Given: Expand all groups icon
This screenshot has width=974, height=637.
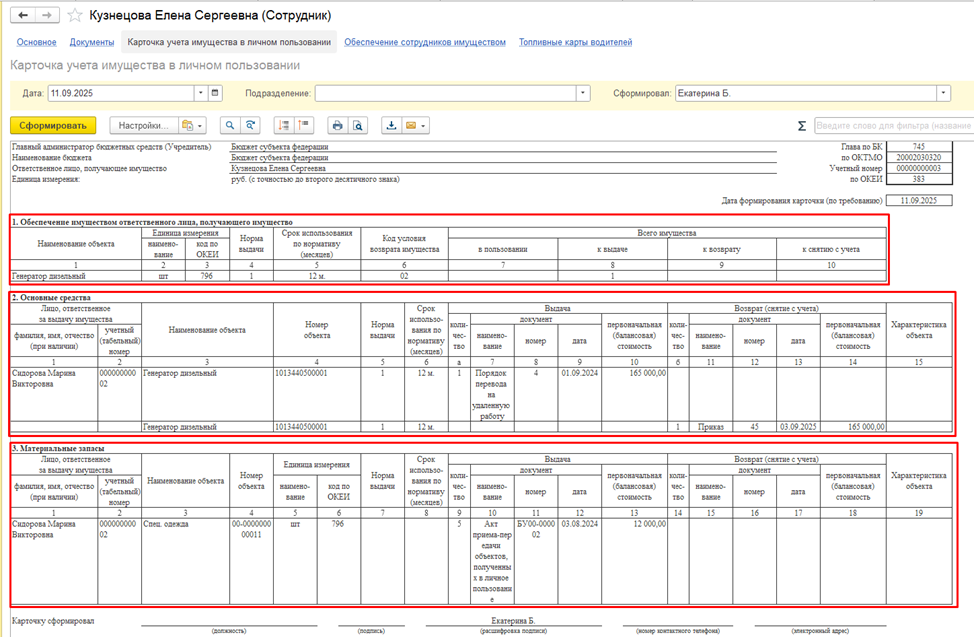Looking at the screenshot, I should click(x=284, y=126).
